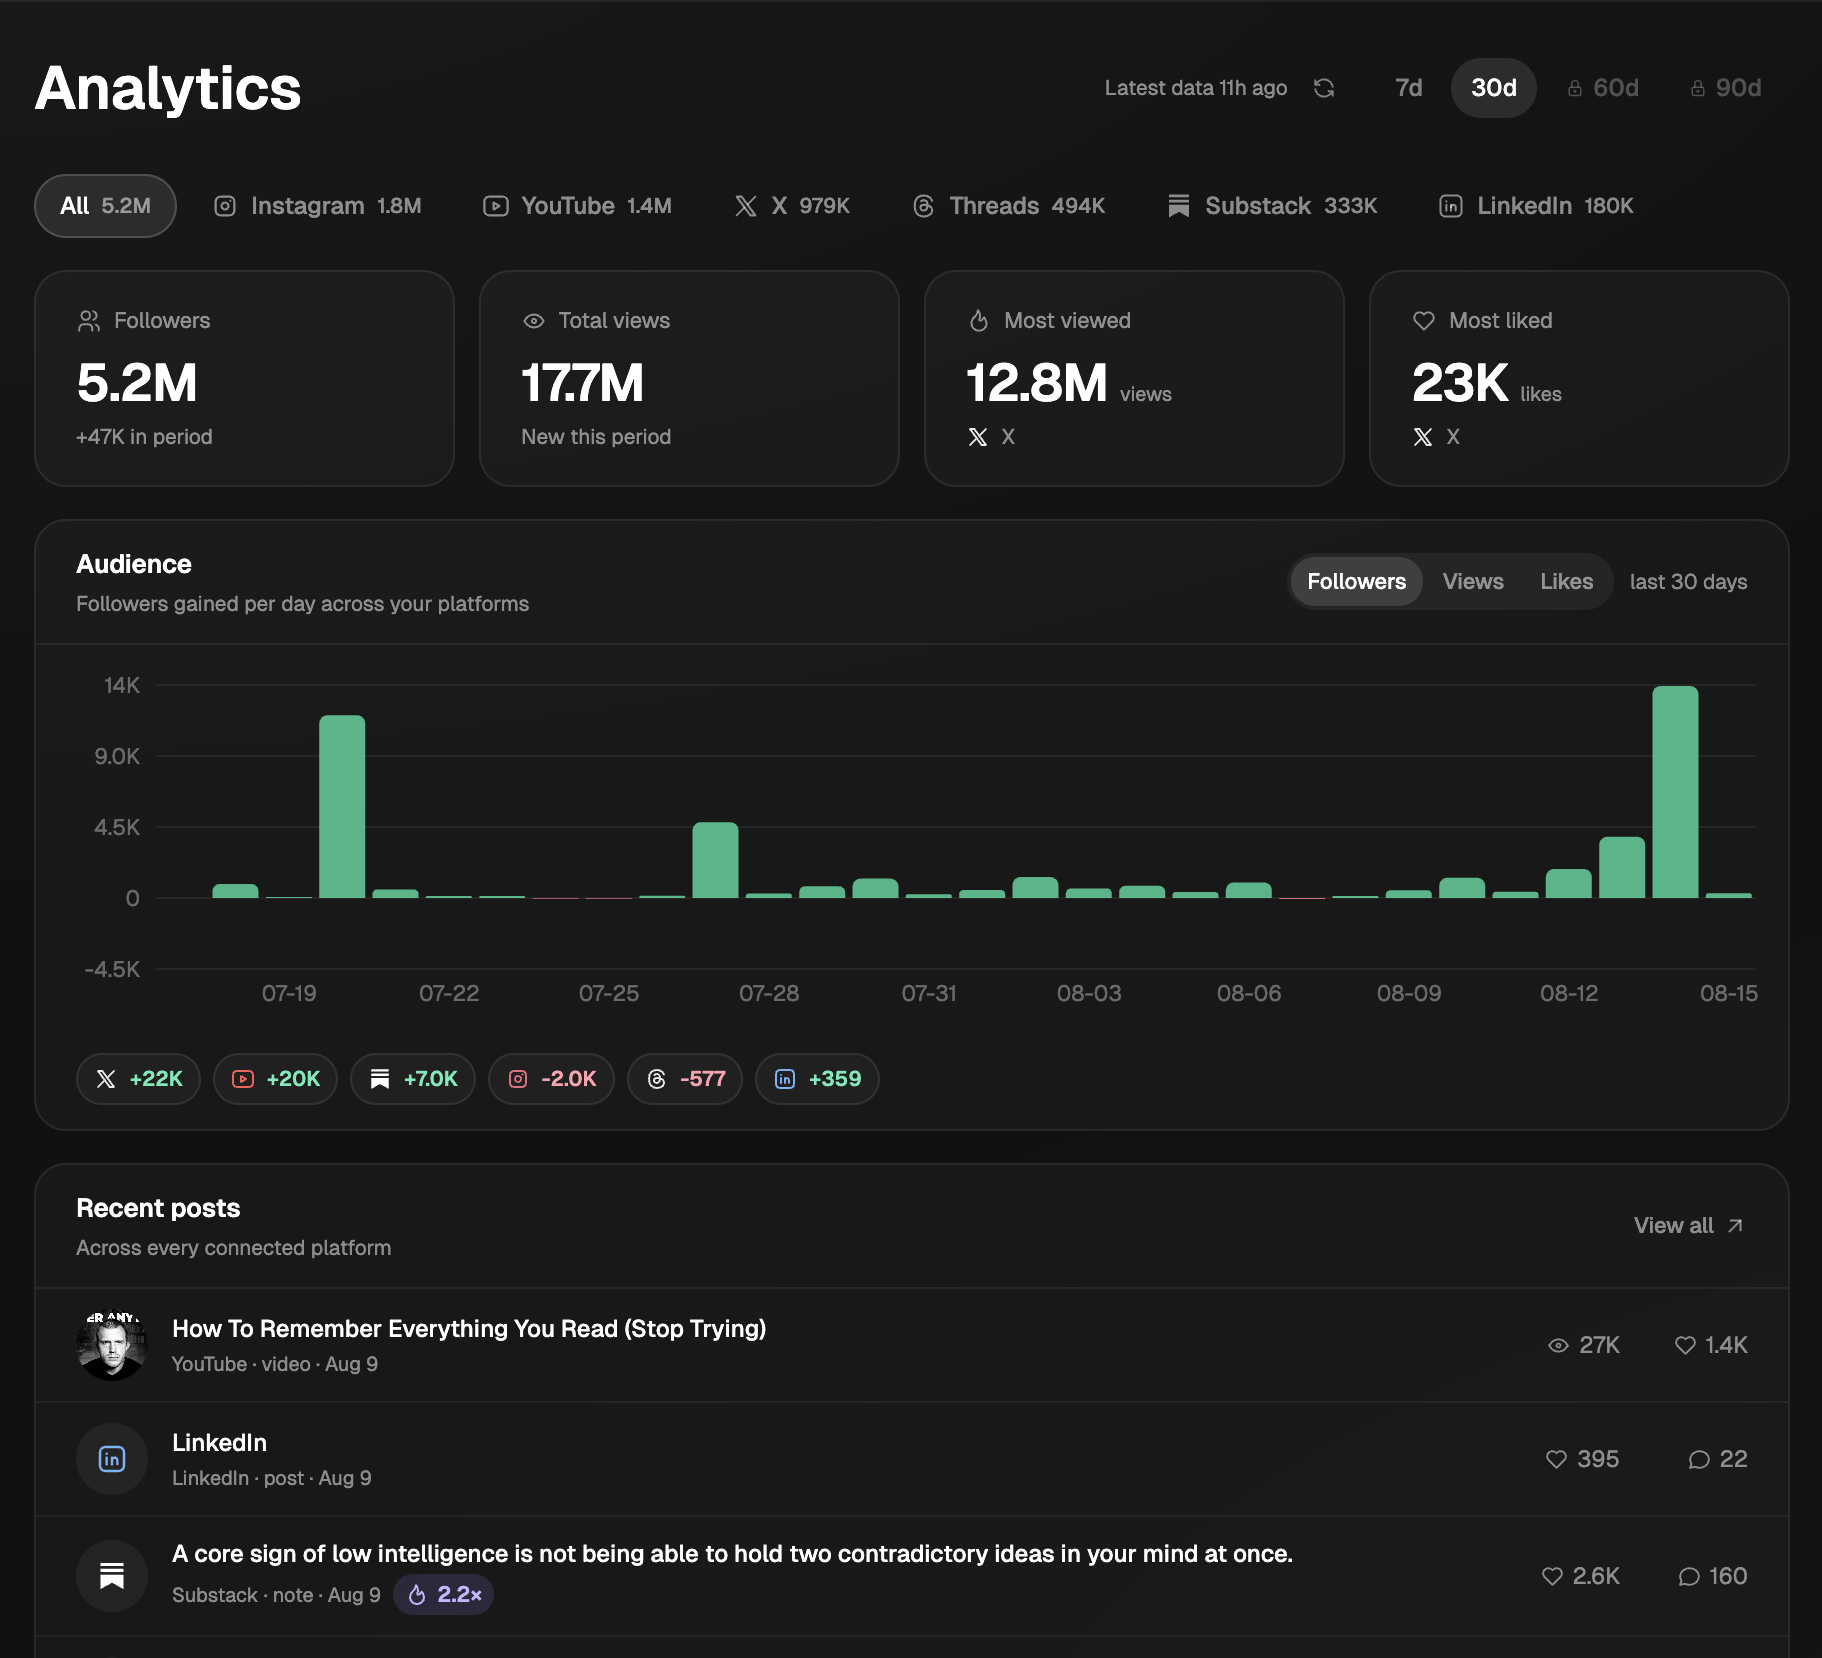This screenshot has width=1822, height=1658.
Task: Click the Followers card people icon
Action: 89,321
